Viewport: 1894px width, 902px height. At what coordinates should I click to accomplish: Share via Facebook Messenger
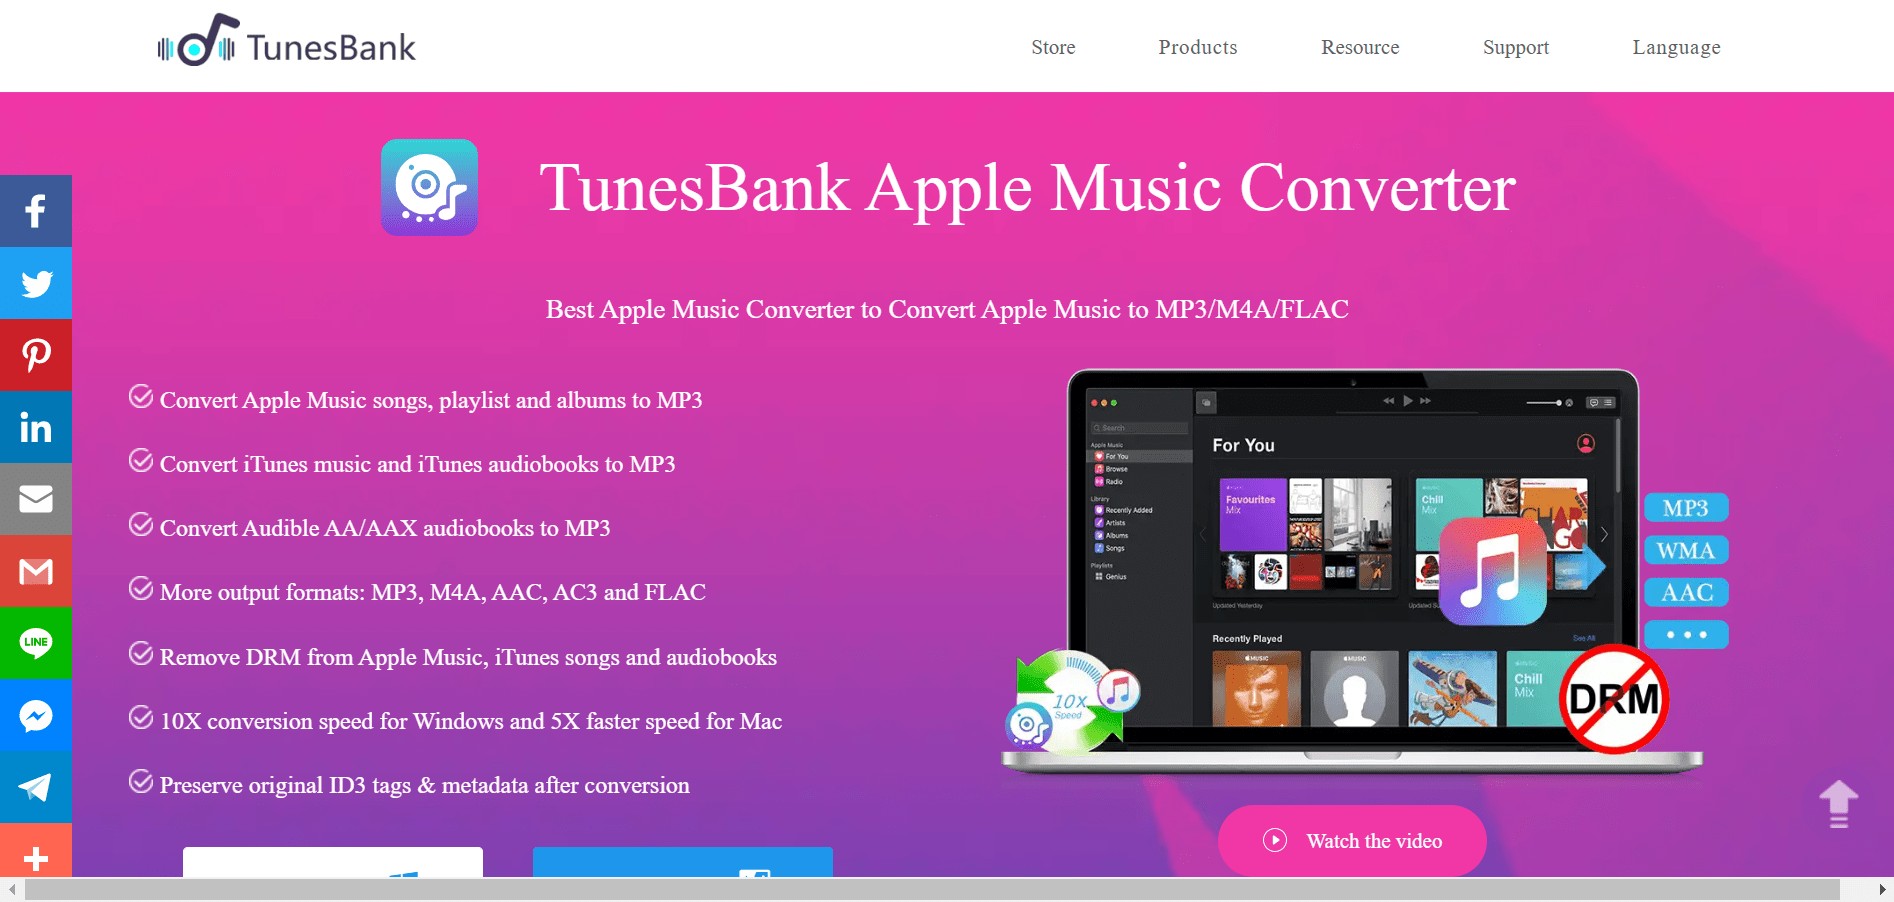pos(36,715)
